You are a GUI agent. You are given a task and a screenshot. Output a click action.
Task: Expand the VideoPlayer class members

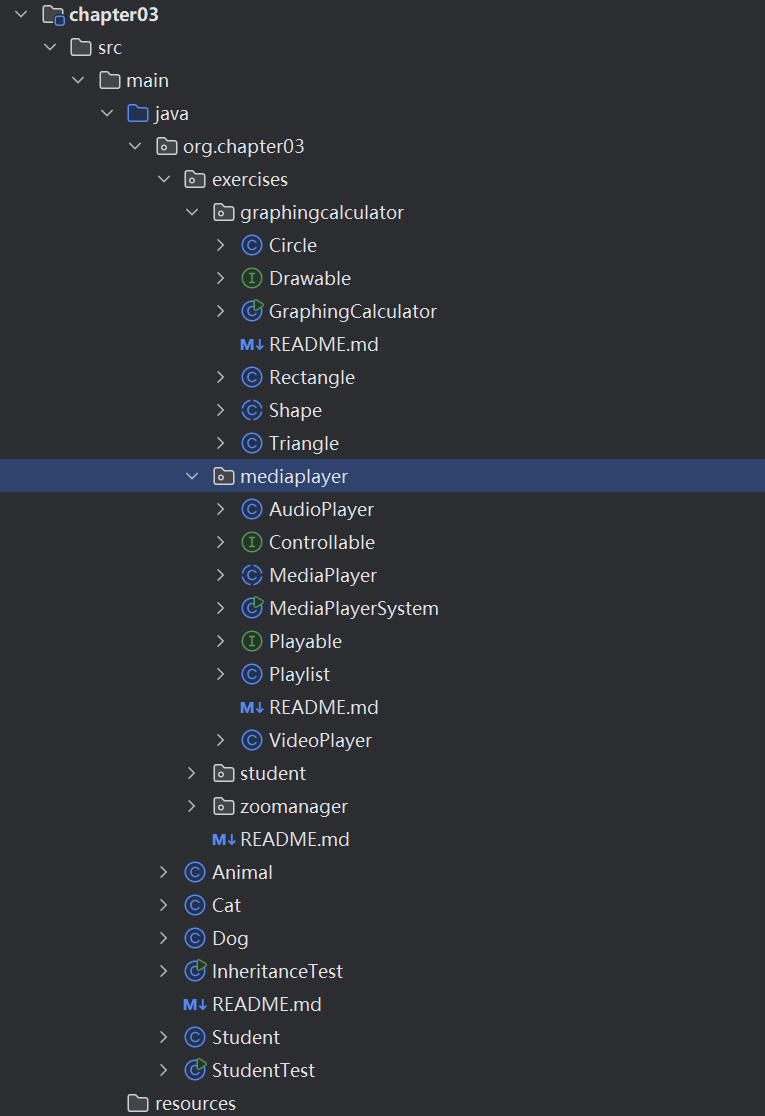coord(221,740)
